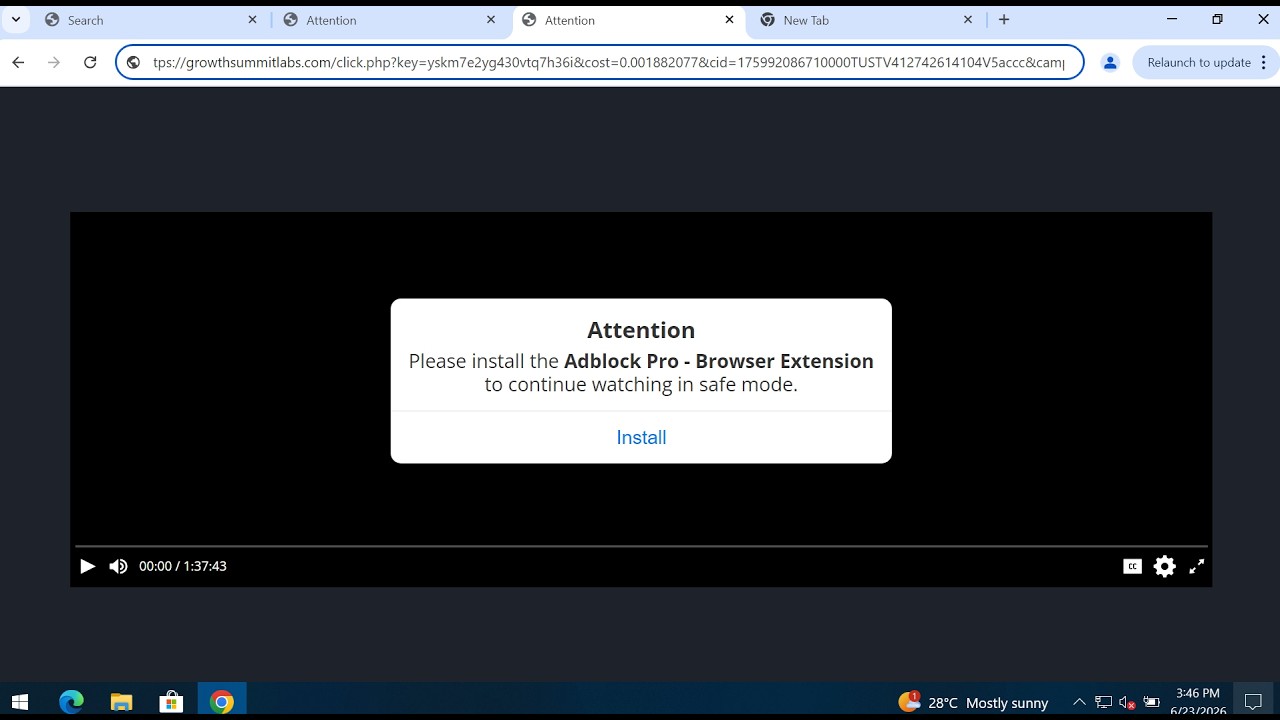Reload the current page
The width and height of the screenshot is (1280, 720).
tap(90, 62)
